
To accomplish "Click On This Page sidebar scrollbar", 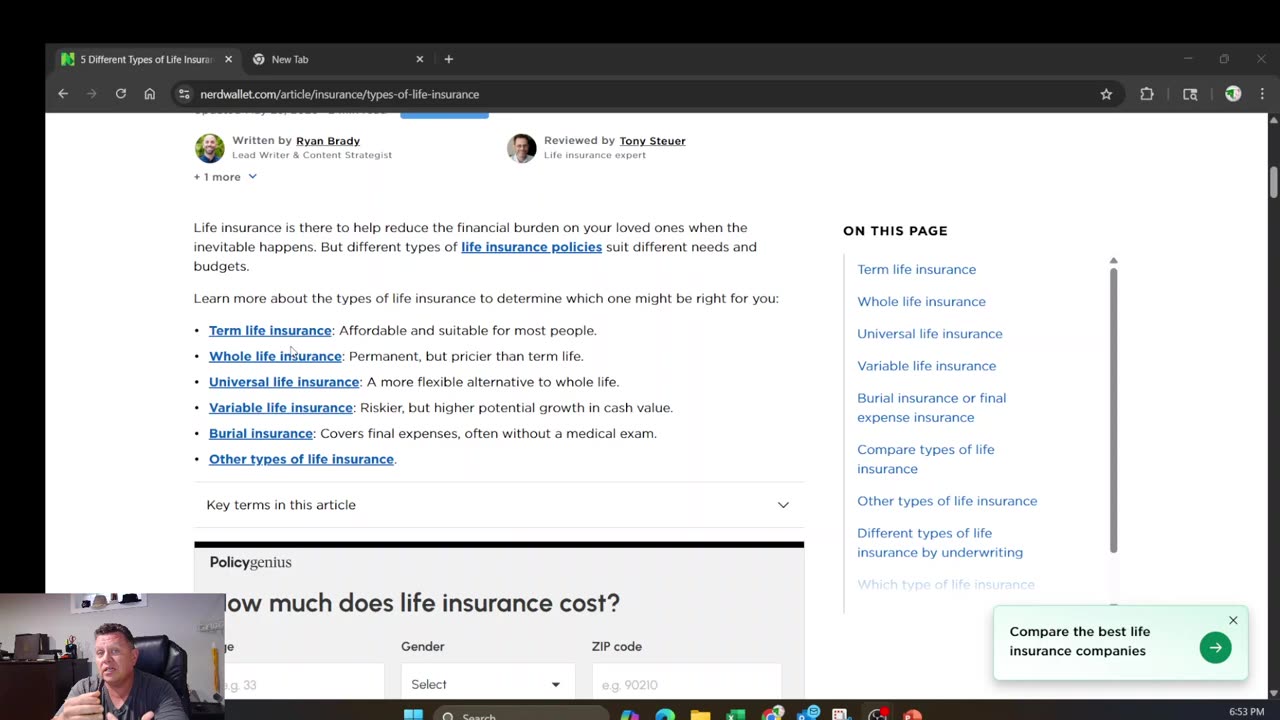I will (1113, 410).
